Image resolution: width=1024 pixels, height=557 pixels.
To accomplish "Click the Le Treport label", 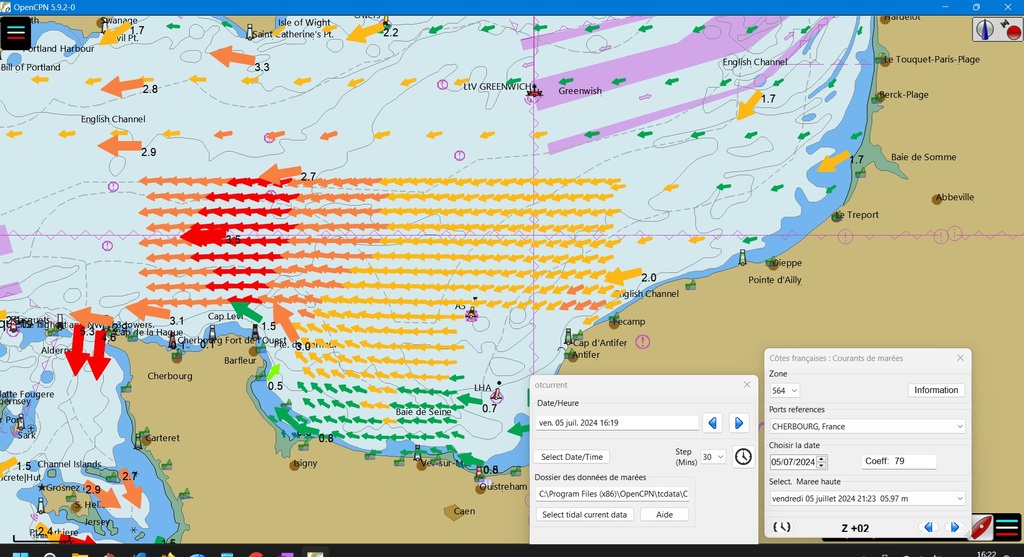I will click(857, 215).
